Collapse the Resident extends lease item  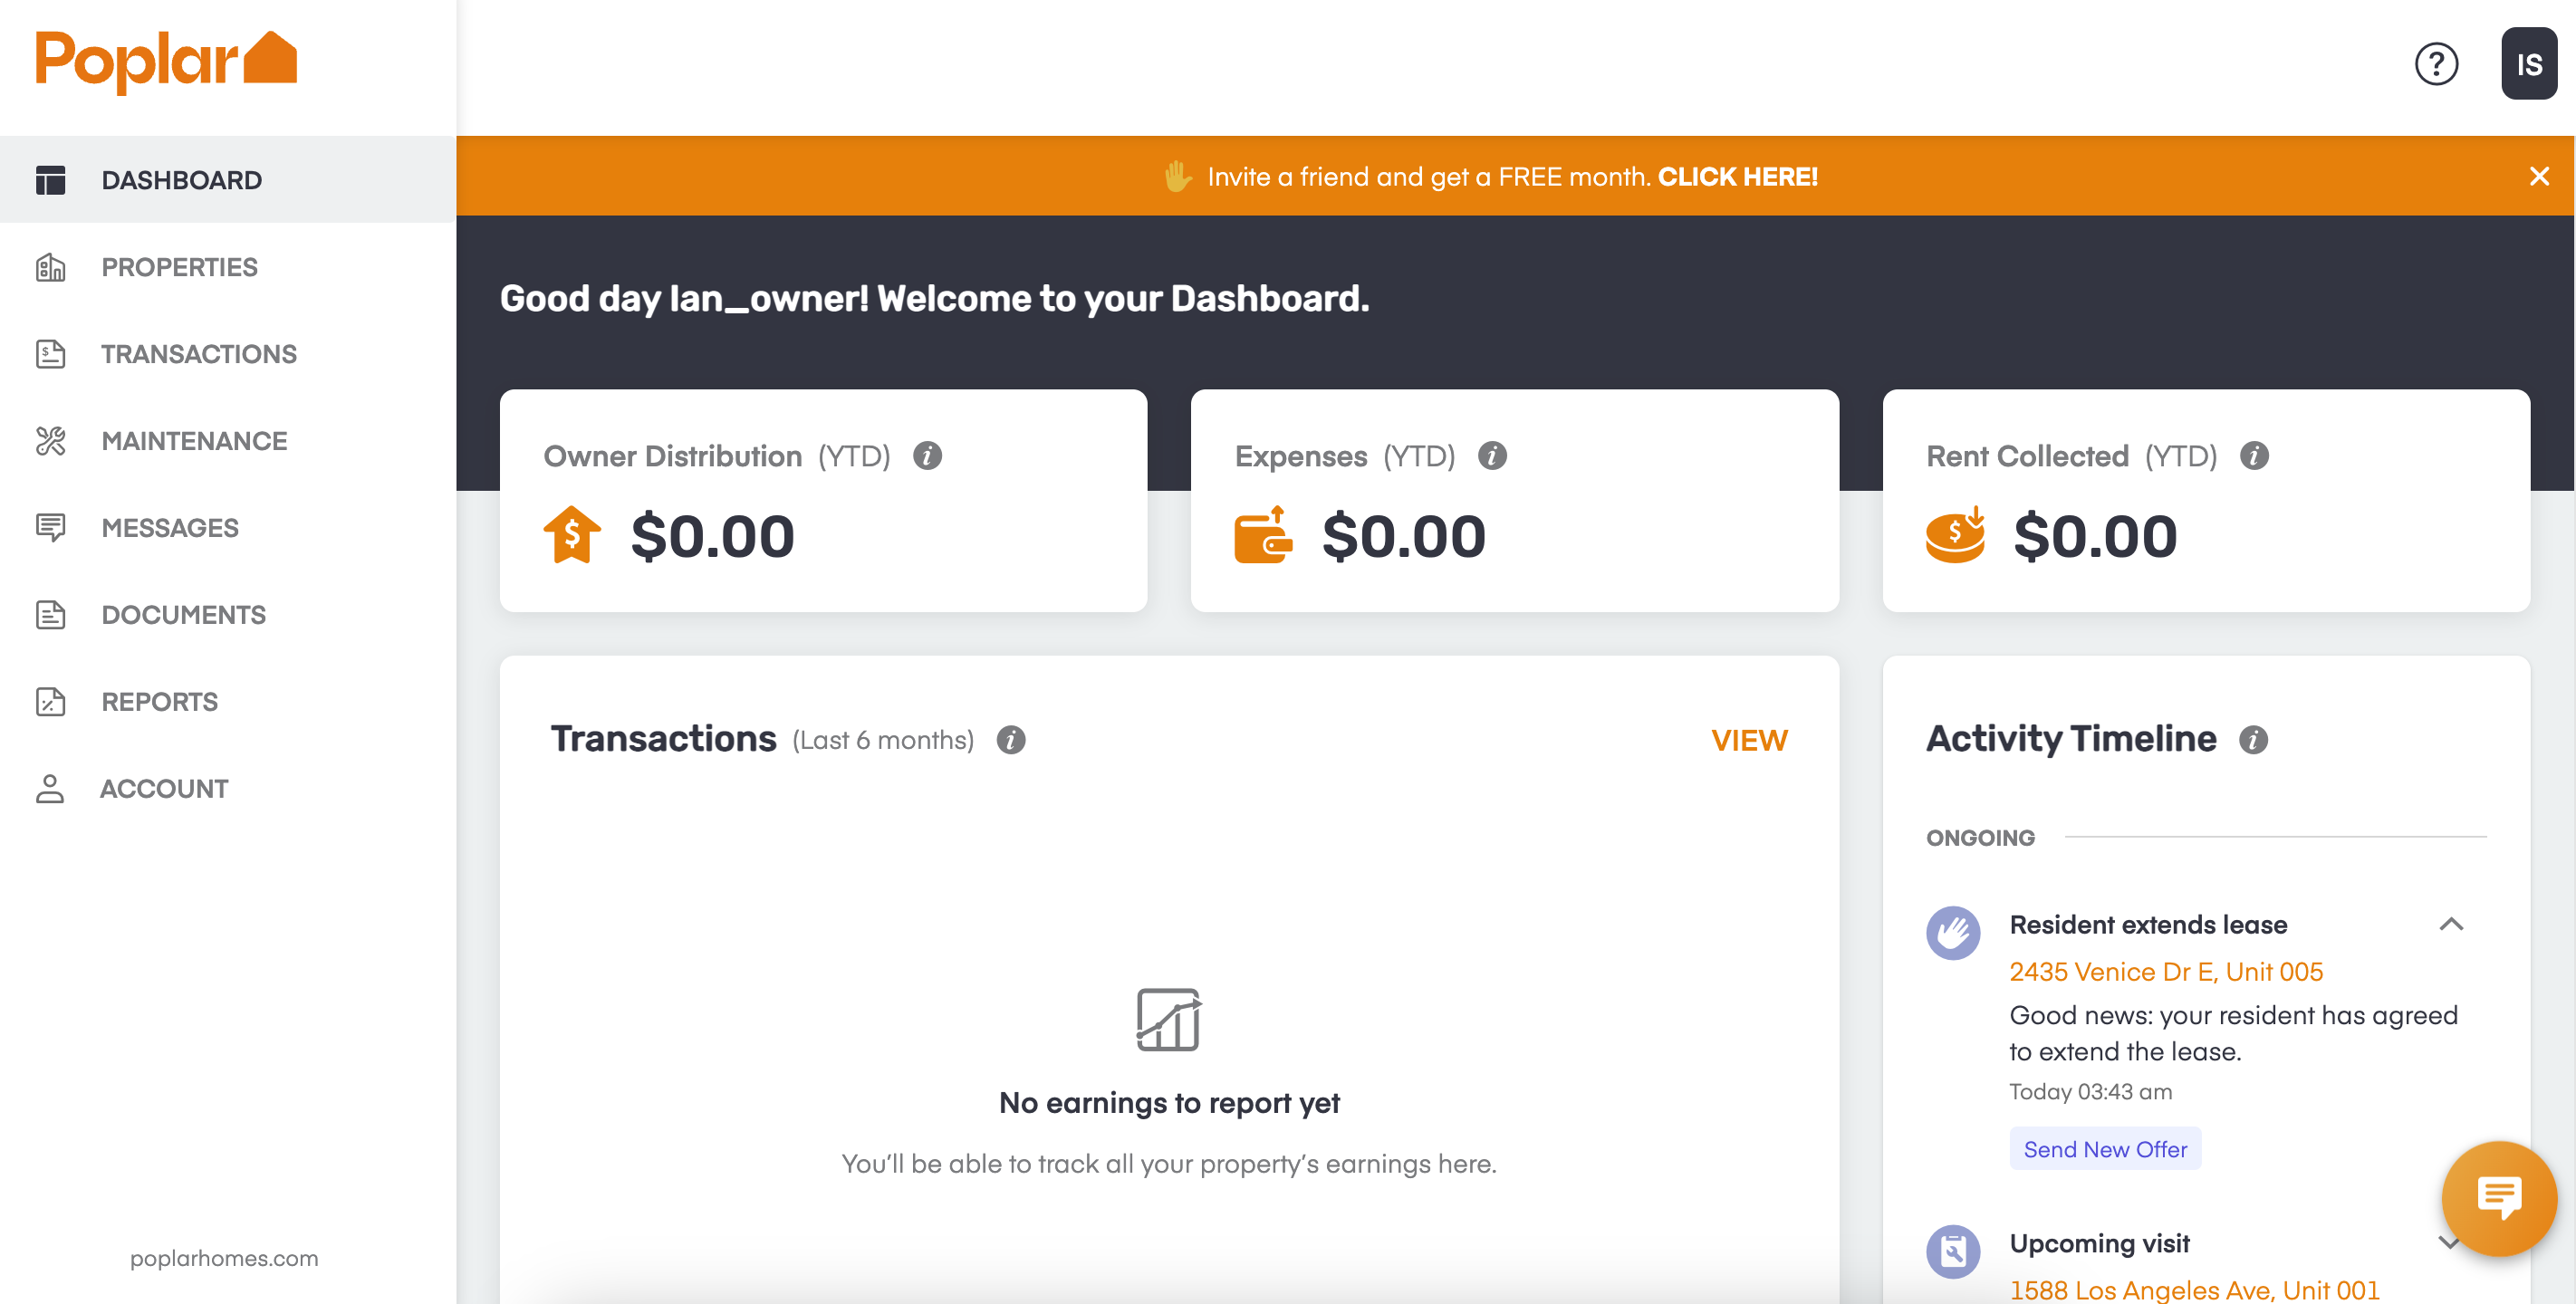(x=2450, y=924)
